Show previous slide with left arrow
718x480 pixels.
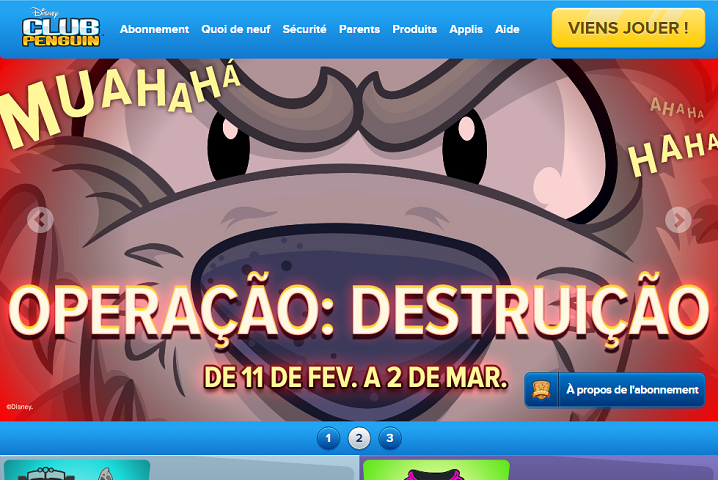point(40,220)
